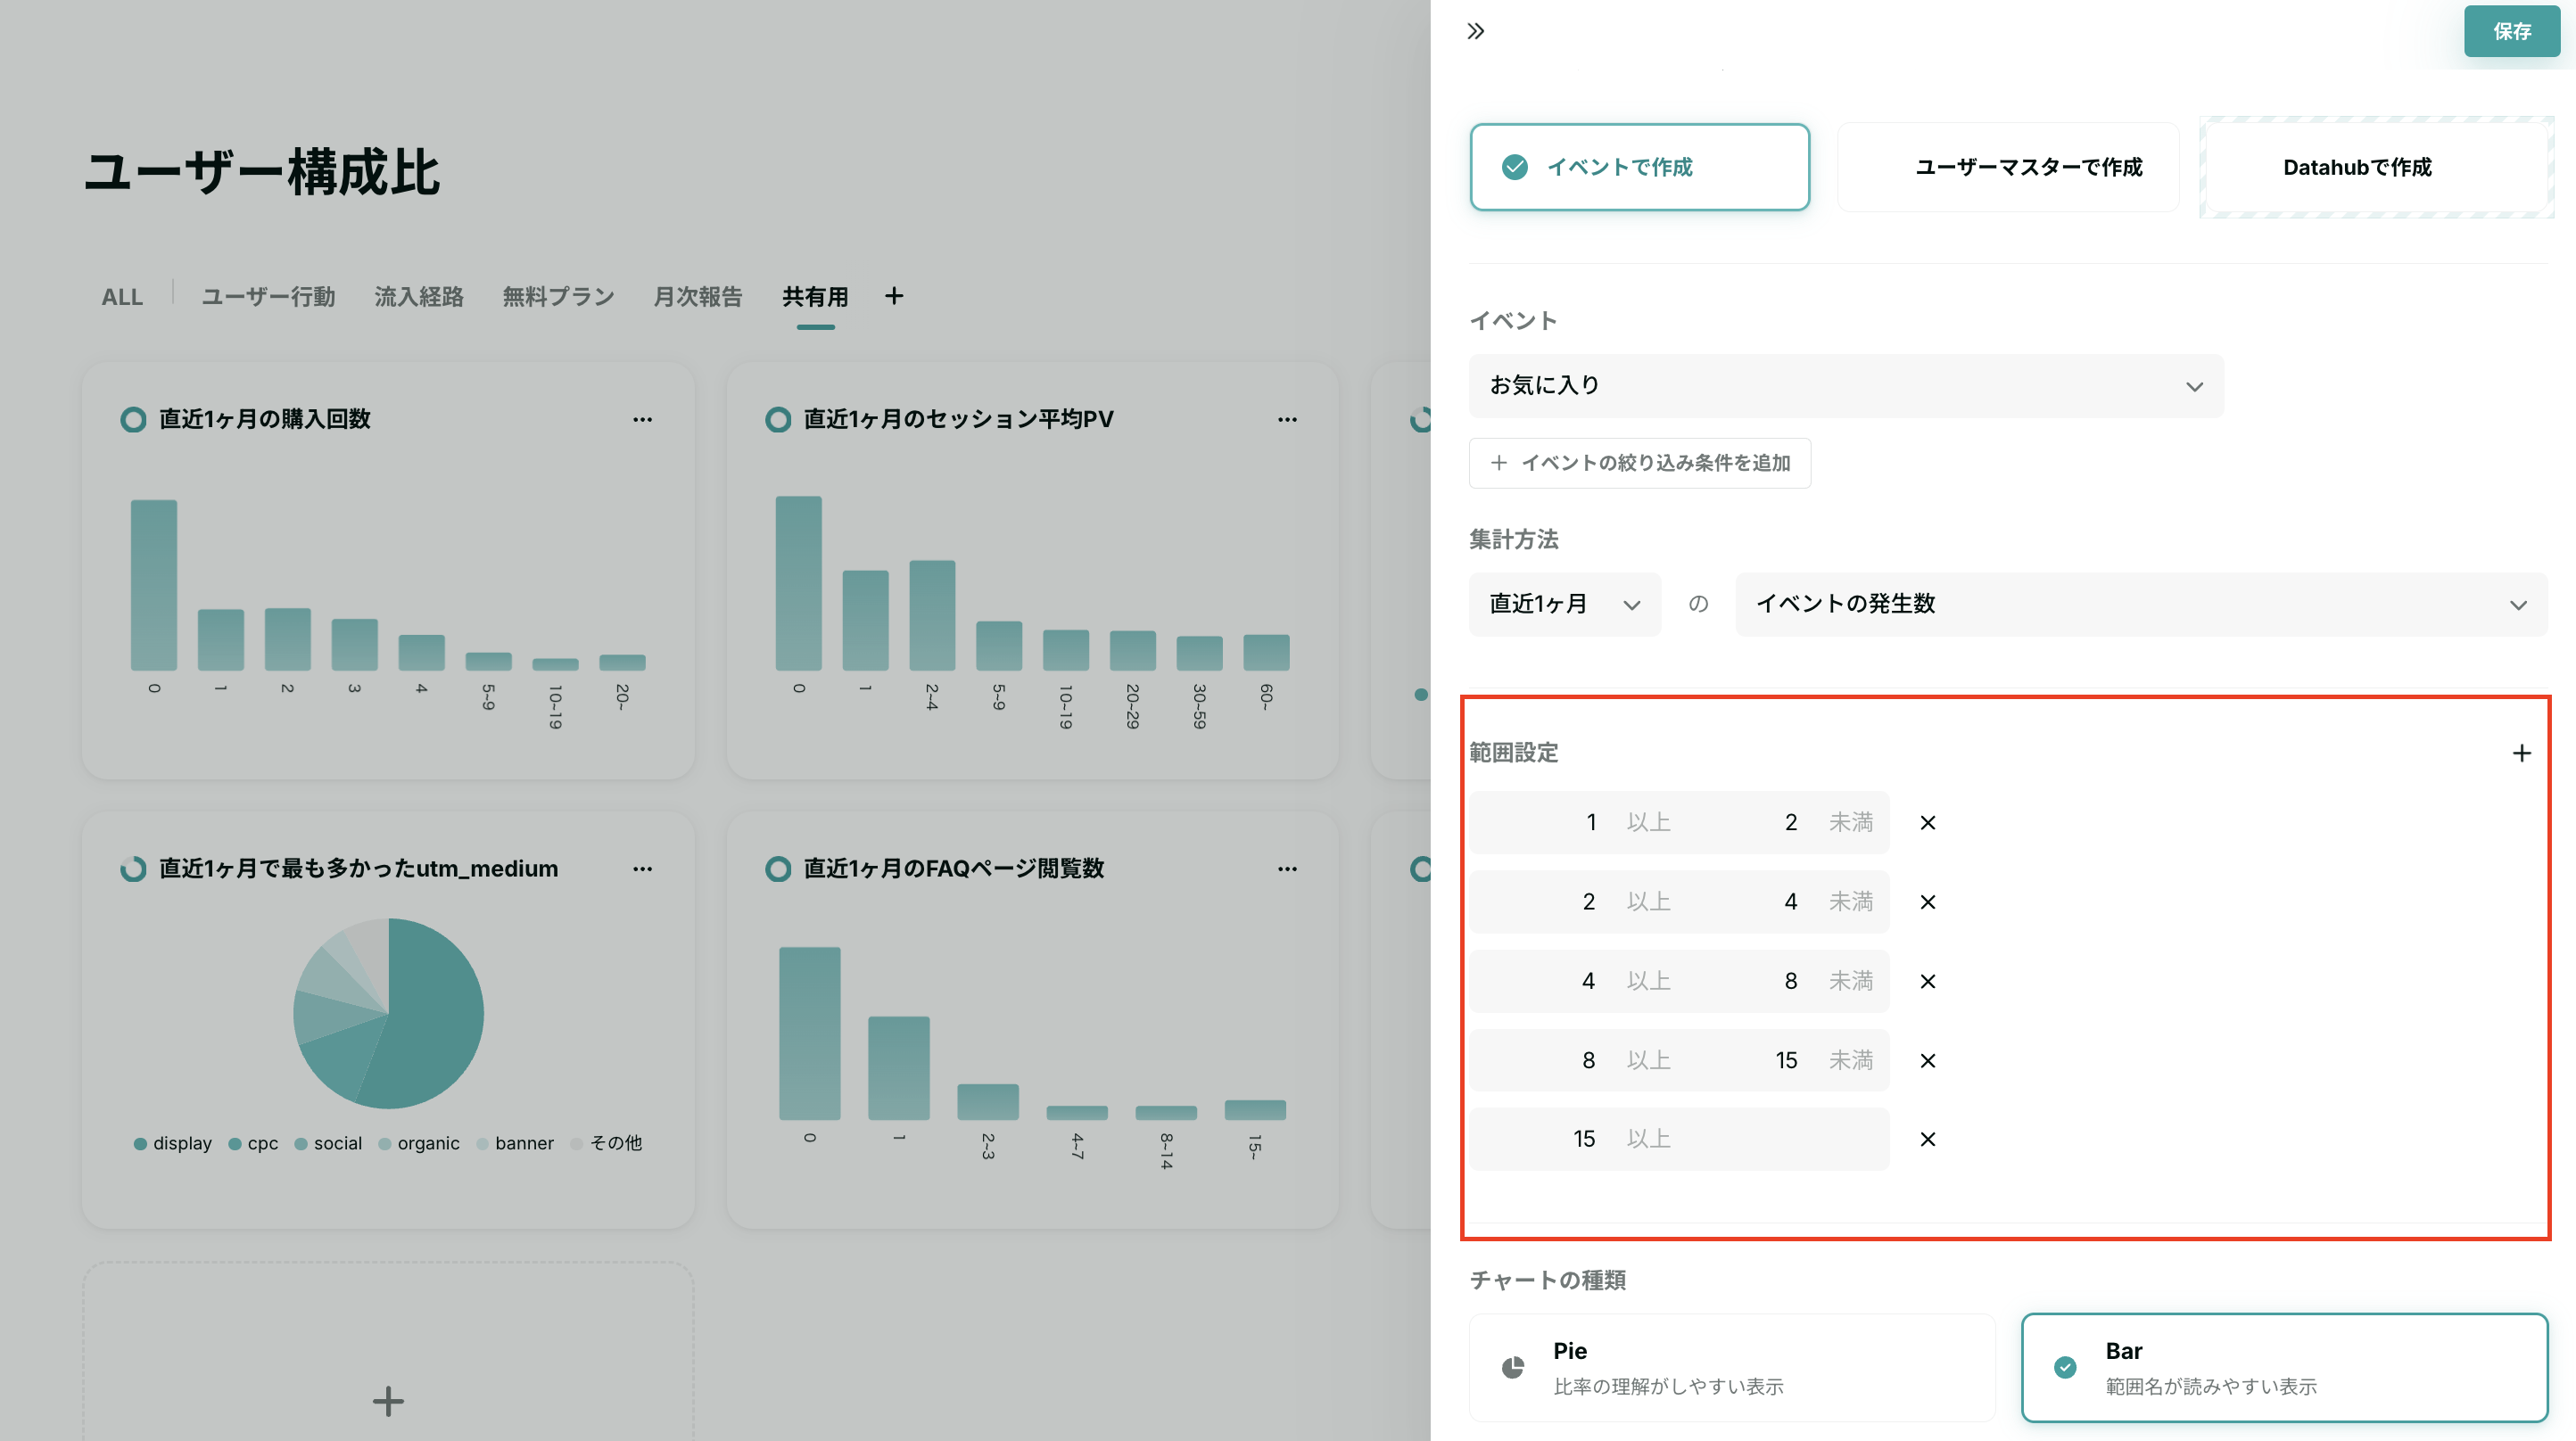Remove the 2以上 4未満 range row

[x=1927, y=902]
